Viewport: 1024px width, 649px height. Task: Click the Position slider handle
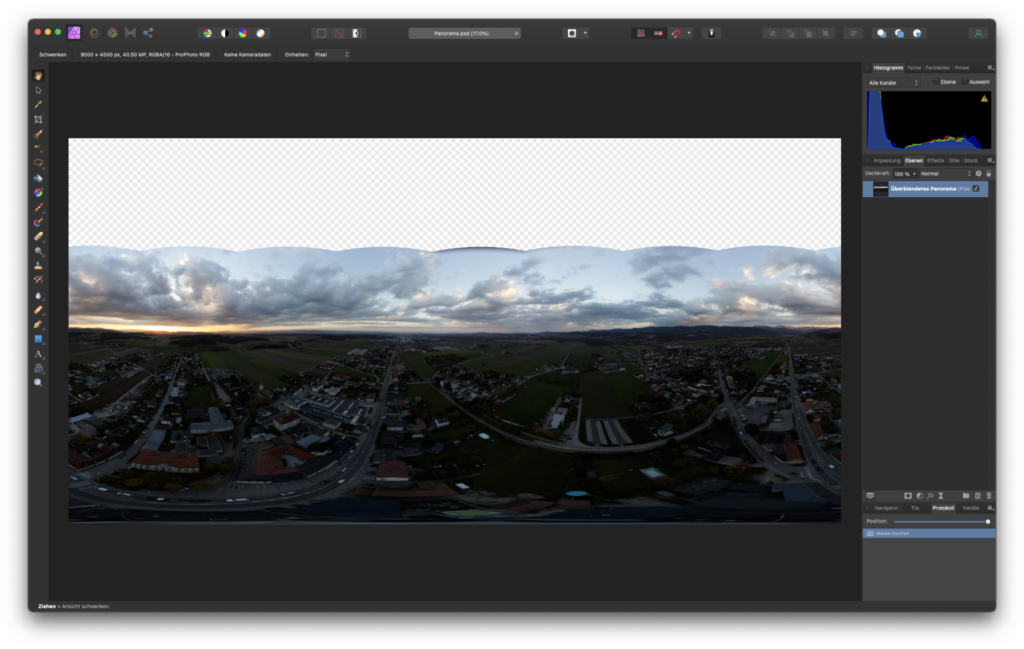(x=987, y=522)
